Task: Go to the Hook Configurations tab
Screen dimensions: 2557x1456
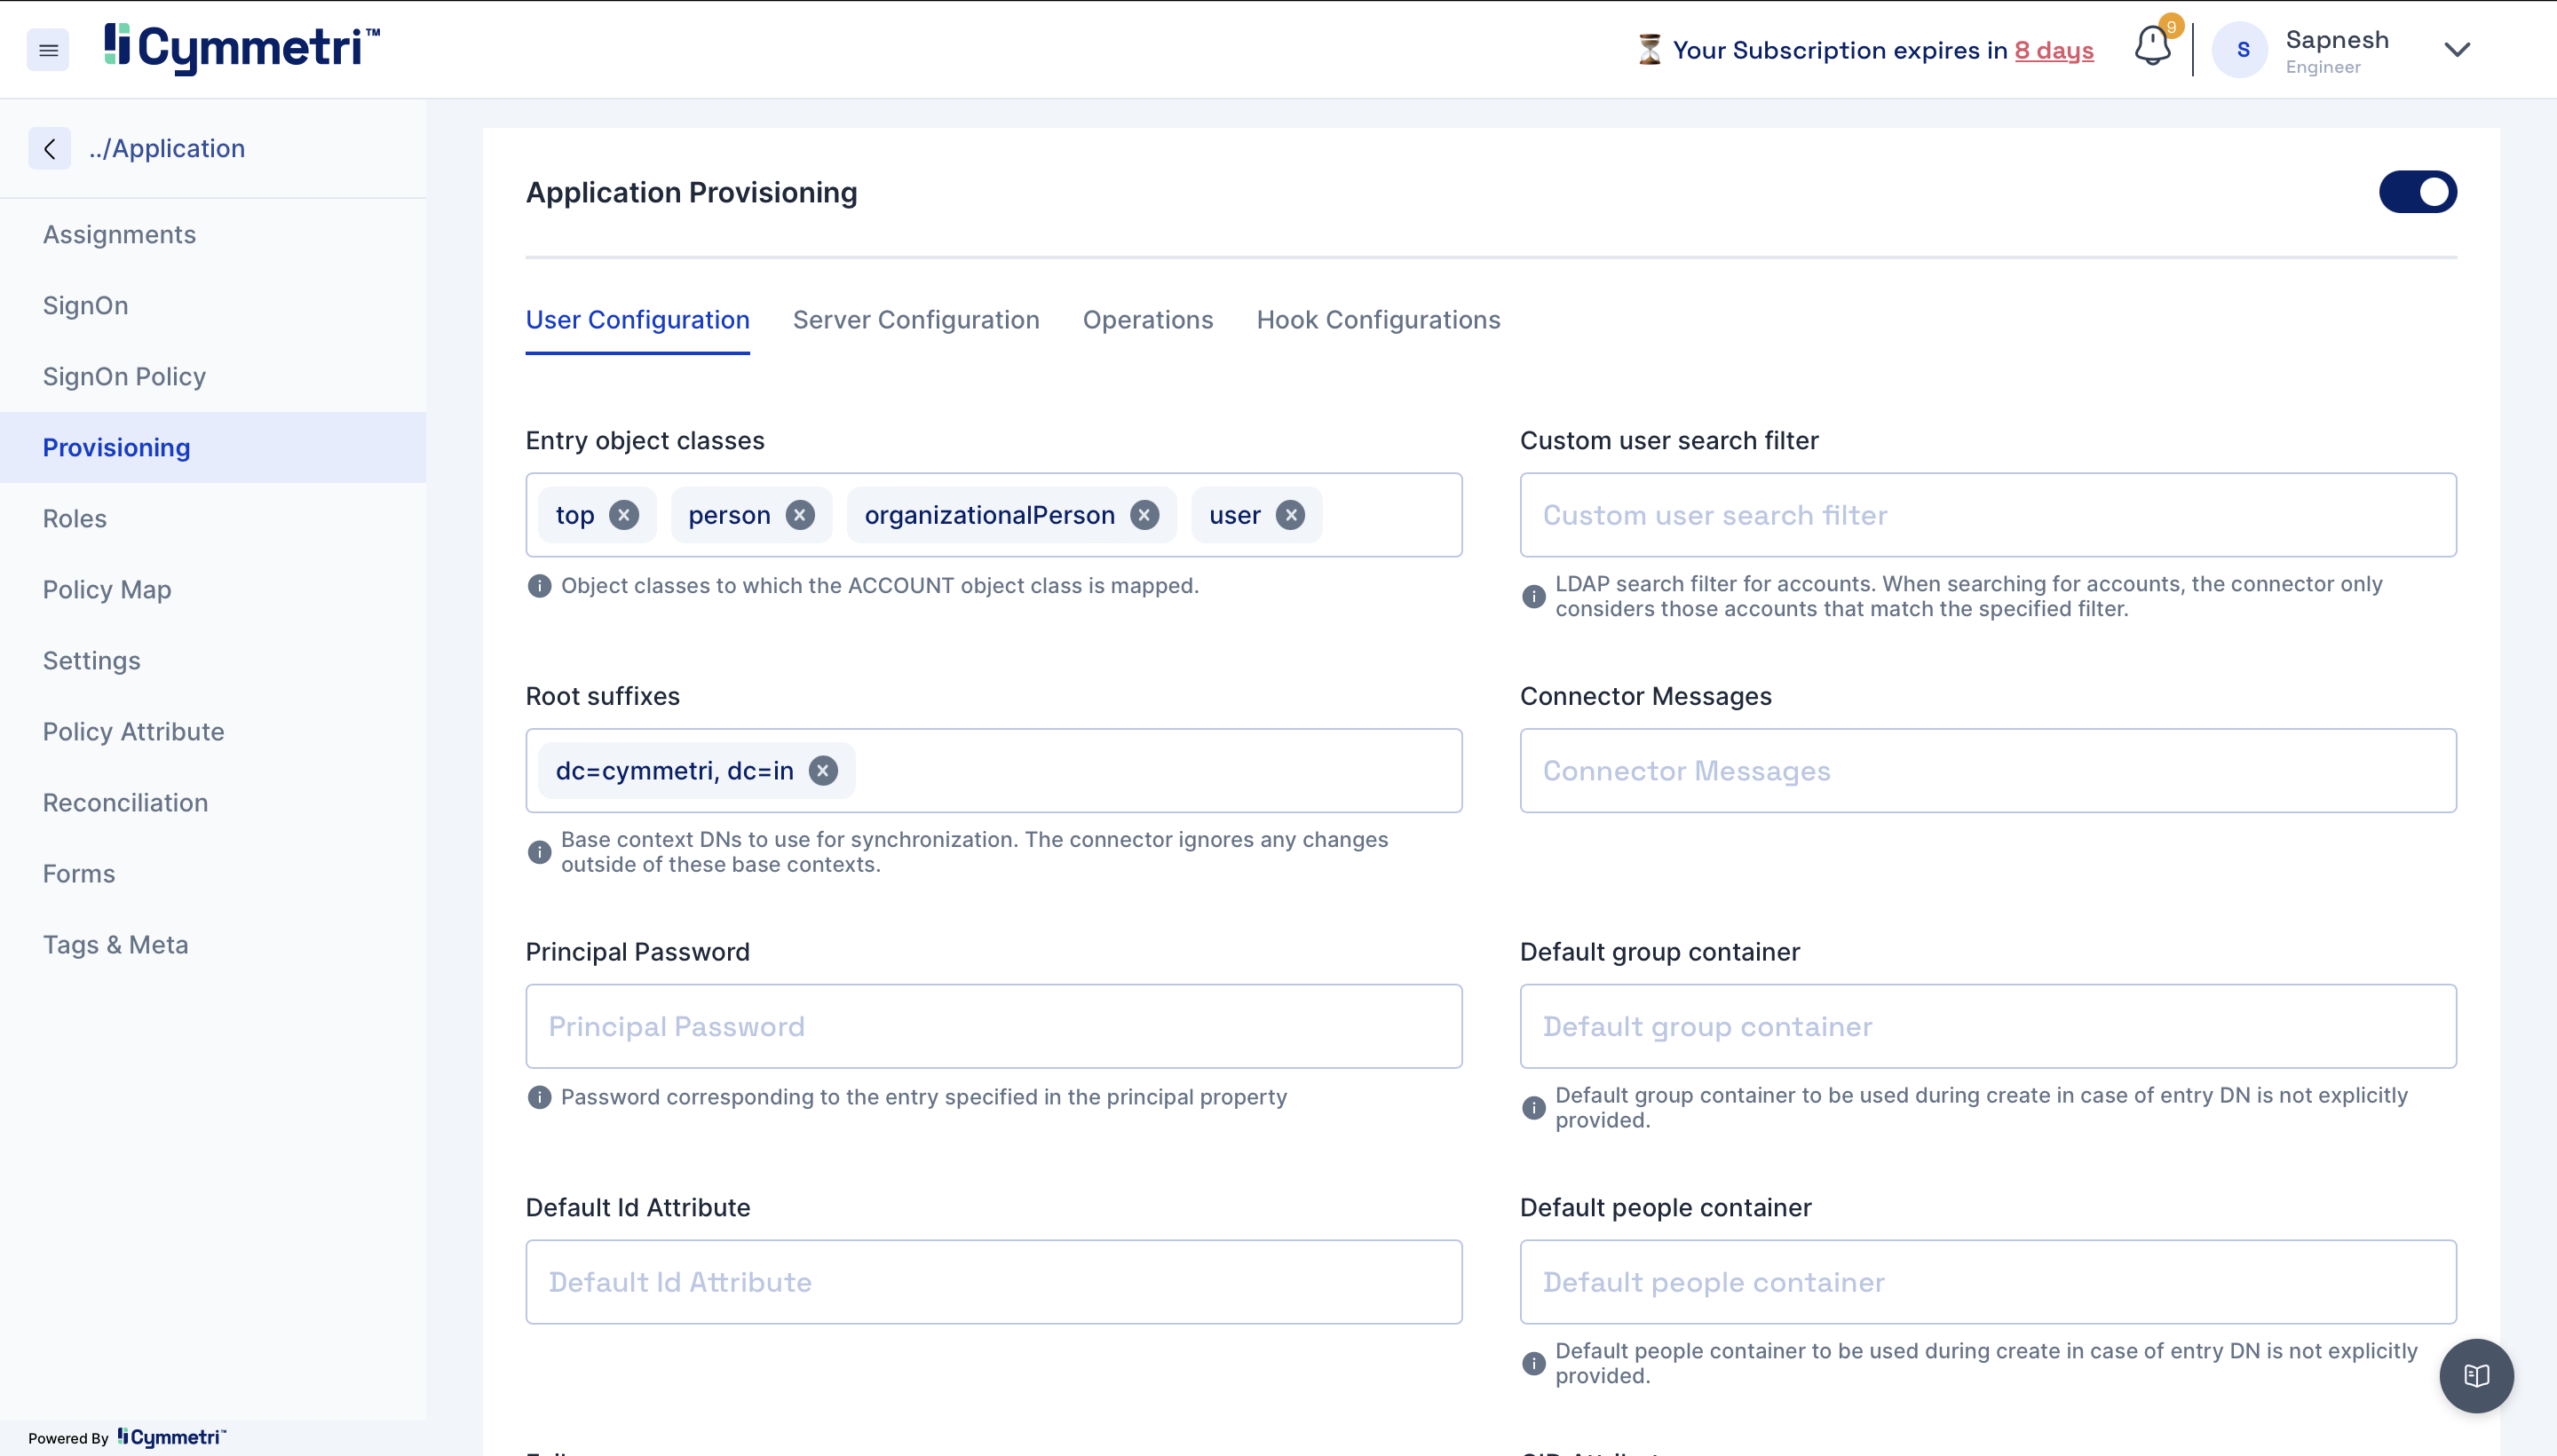Action: pyautogui.click(x=1378, y=320)
